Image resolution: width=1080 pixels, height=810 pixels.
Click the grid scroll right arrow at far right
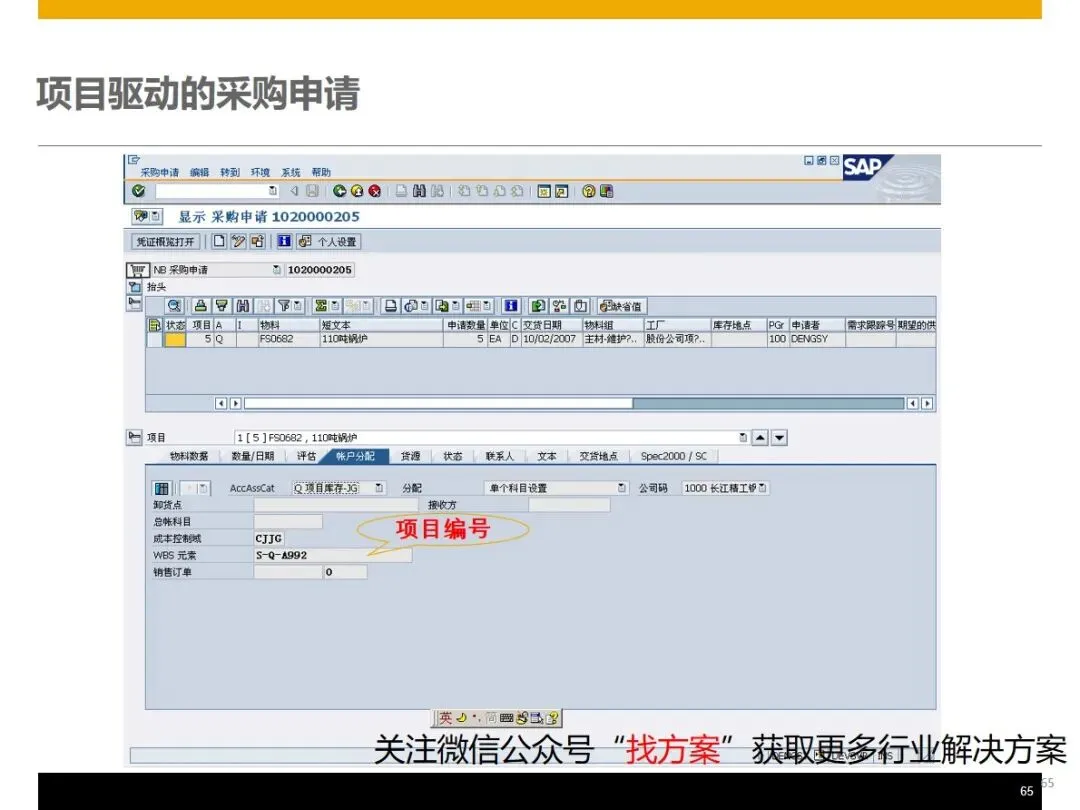pyautogui.click(x=927, y=404)
